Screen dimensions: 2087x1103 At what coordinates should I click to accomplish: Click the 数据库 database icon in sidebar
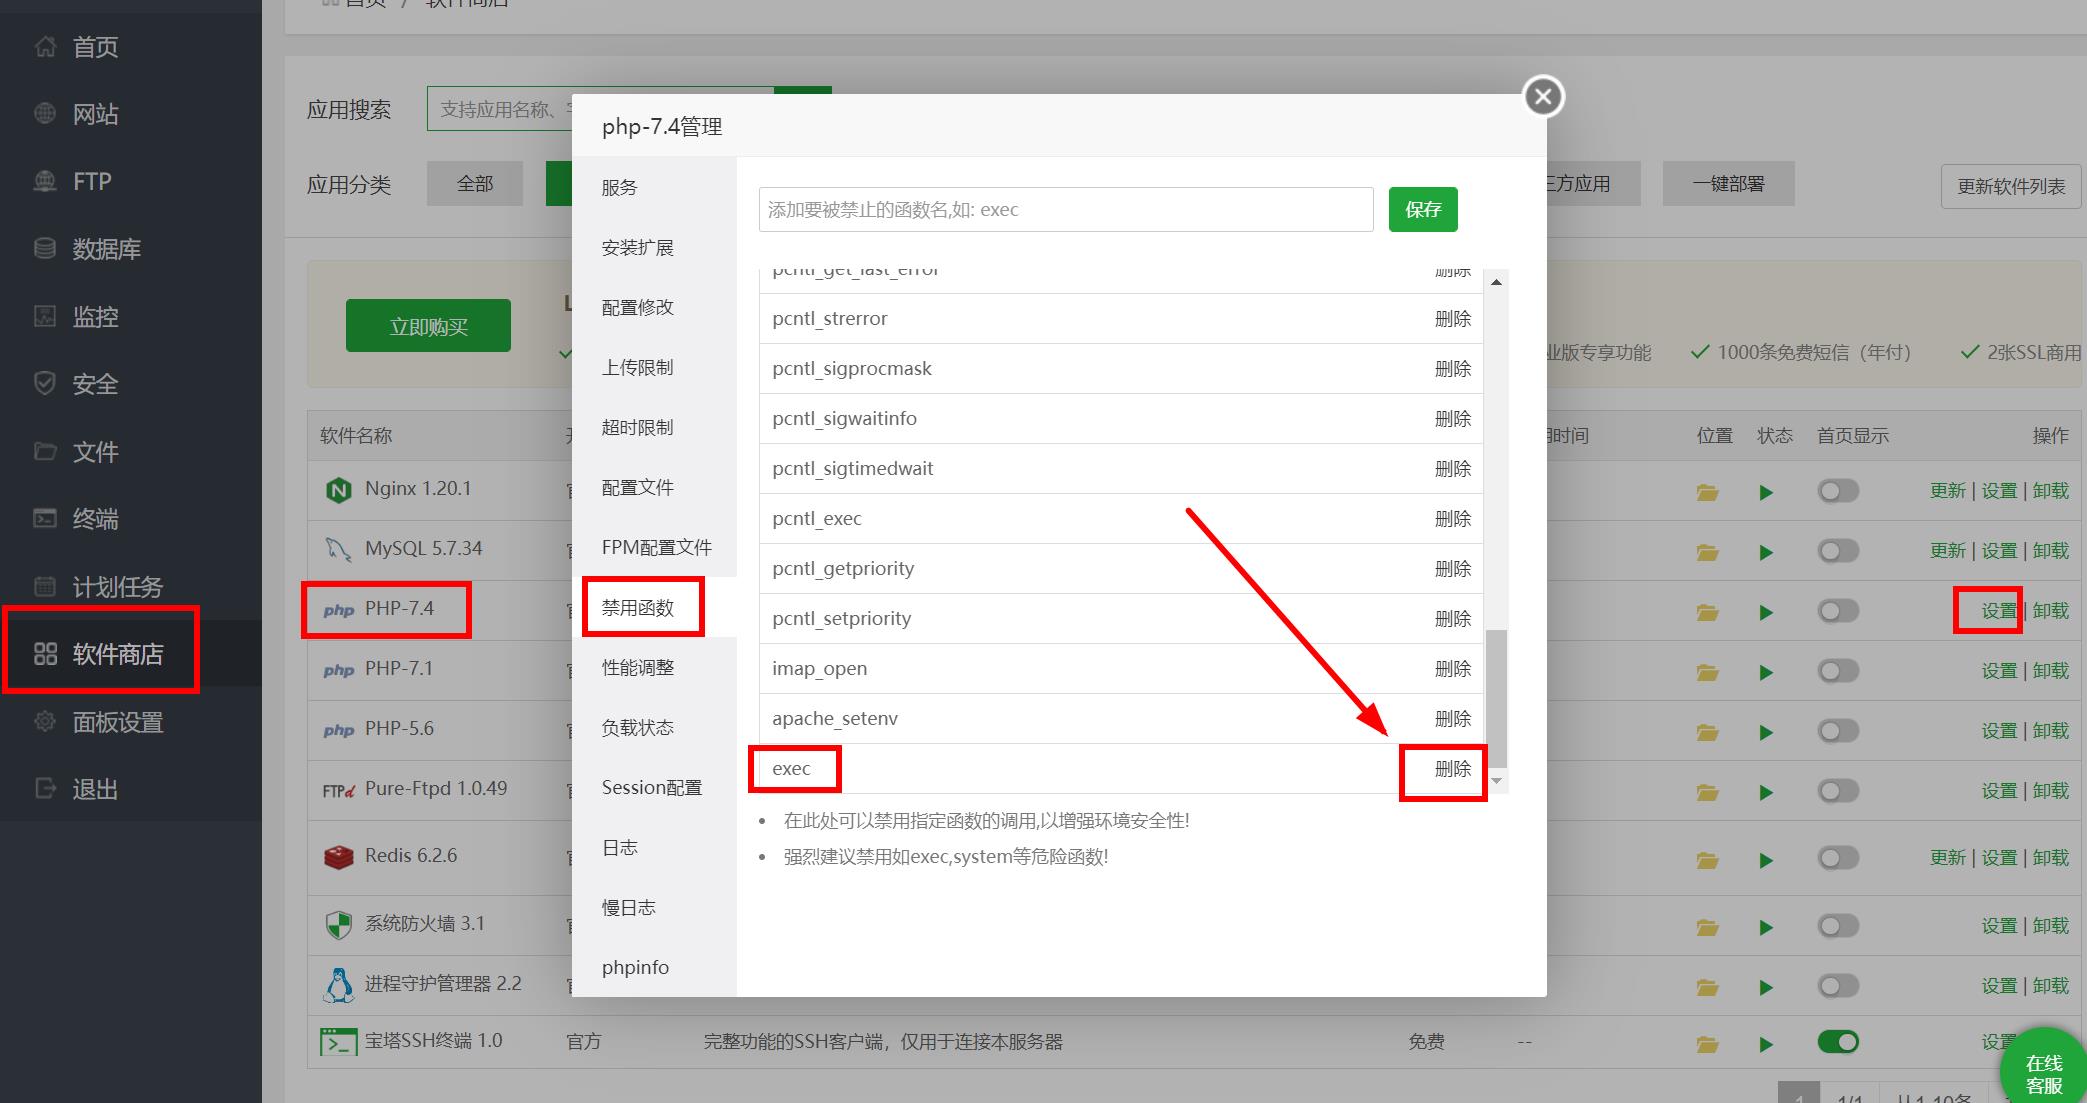(45, 248)
